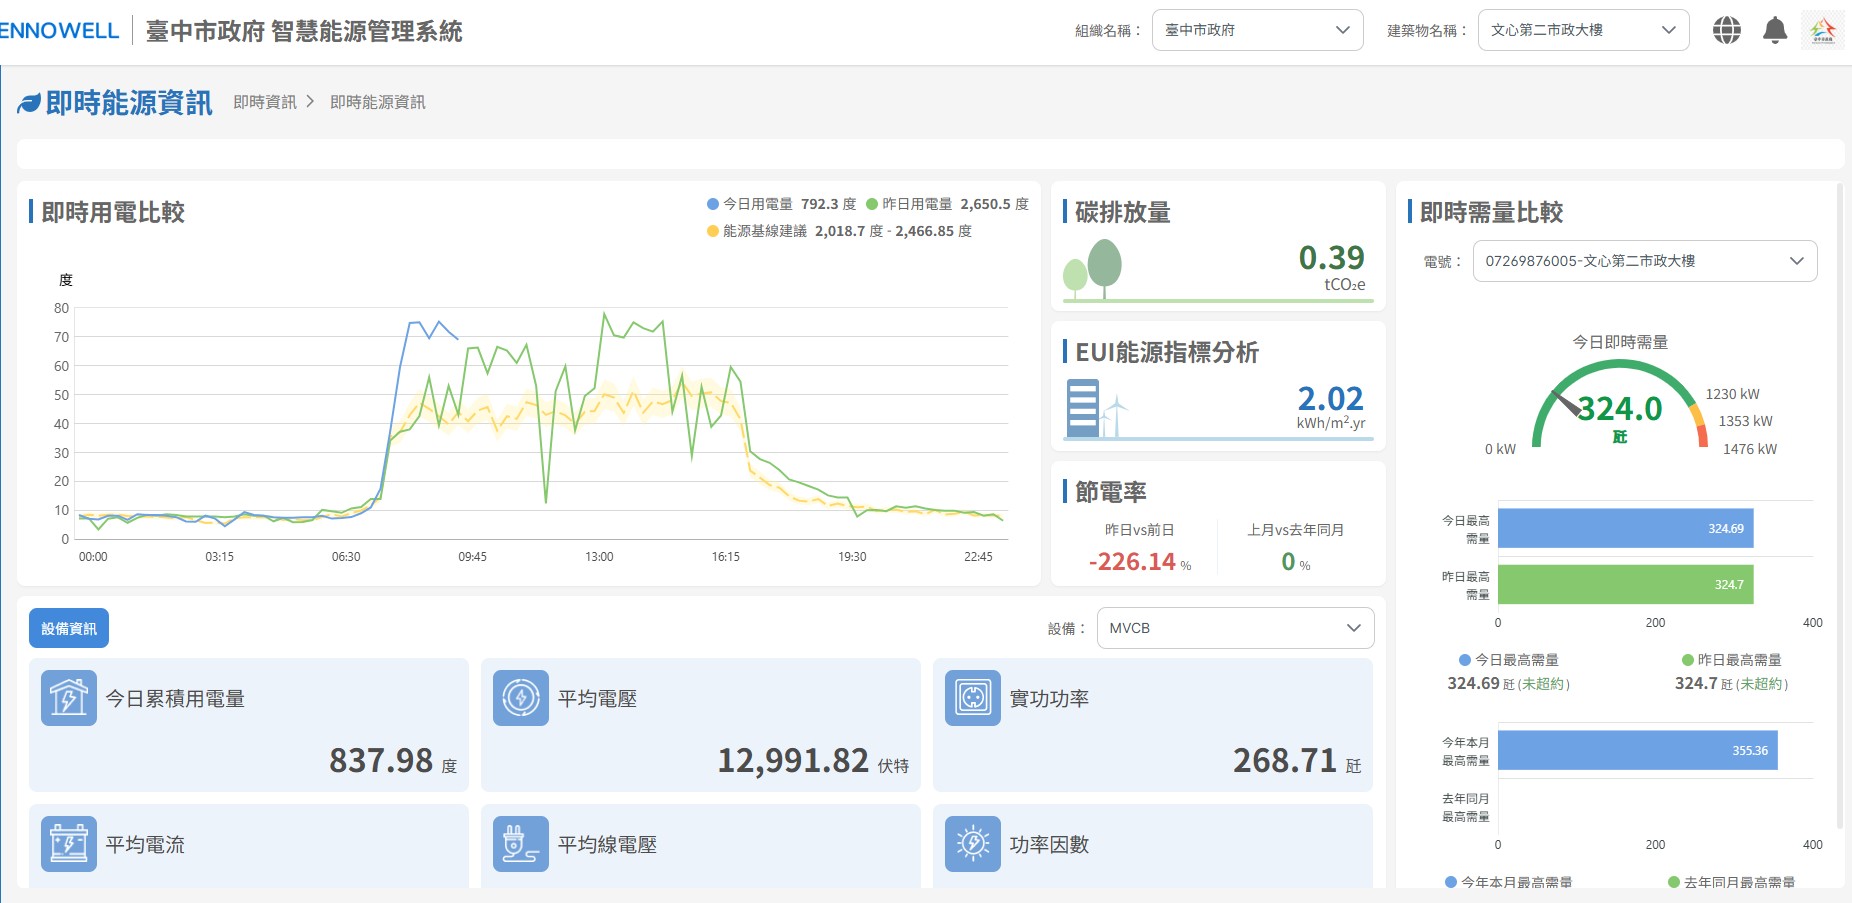The width and height of the screenshot is (1852, 903).
Task: Click the 功率因數 gear icon
Action: point(973,844)
